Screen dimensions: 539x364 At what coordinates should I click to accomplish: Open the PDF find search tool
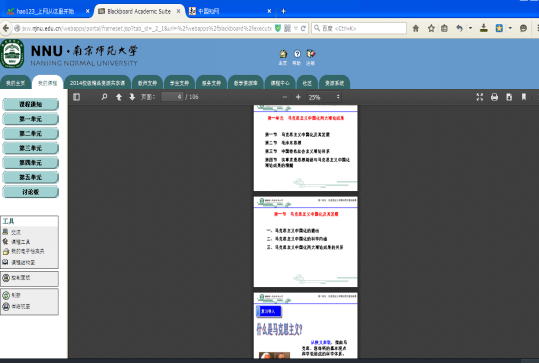(104, 97)
